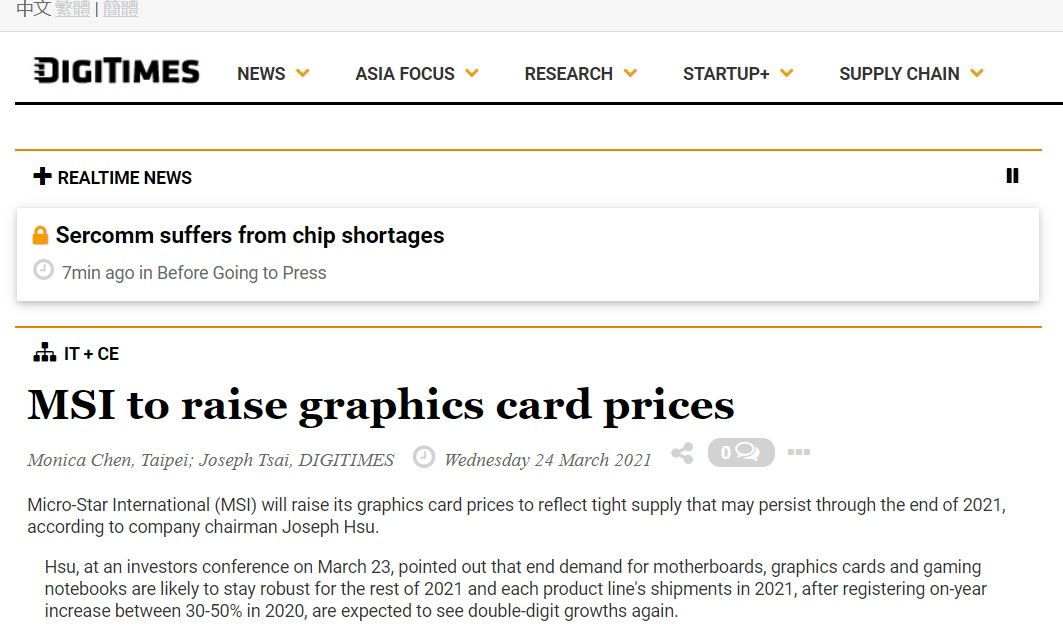The width and height of the screenshot is (1063, 636).
Task: Click the IT + CE sitemap icon
Action: coord(45,353)
